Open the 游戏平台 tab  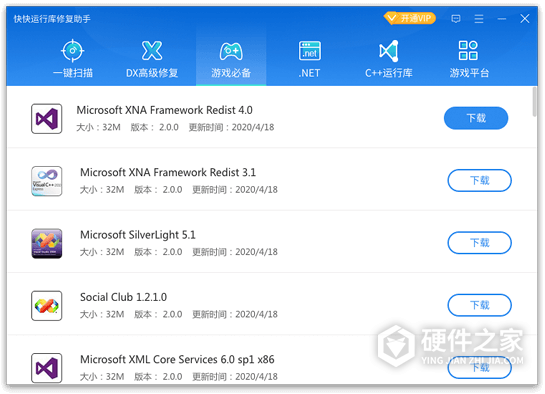pyautogui.click(x=469, y=58)
